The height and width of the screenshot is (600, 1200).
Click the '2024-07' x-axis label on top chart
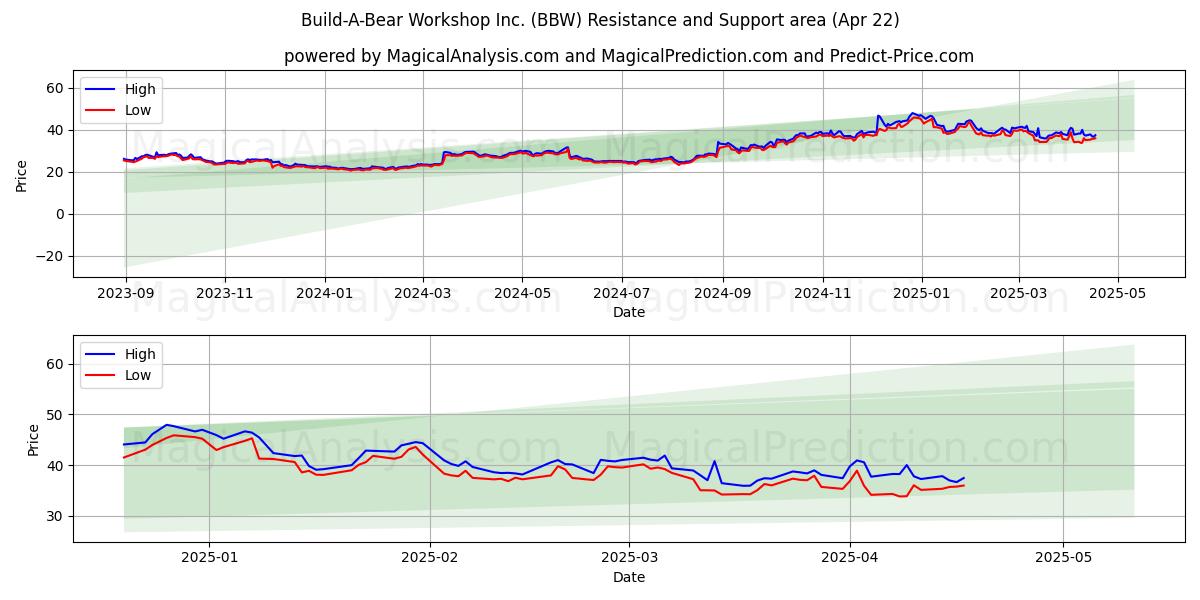pyautogui.click(x=621, y=295)
